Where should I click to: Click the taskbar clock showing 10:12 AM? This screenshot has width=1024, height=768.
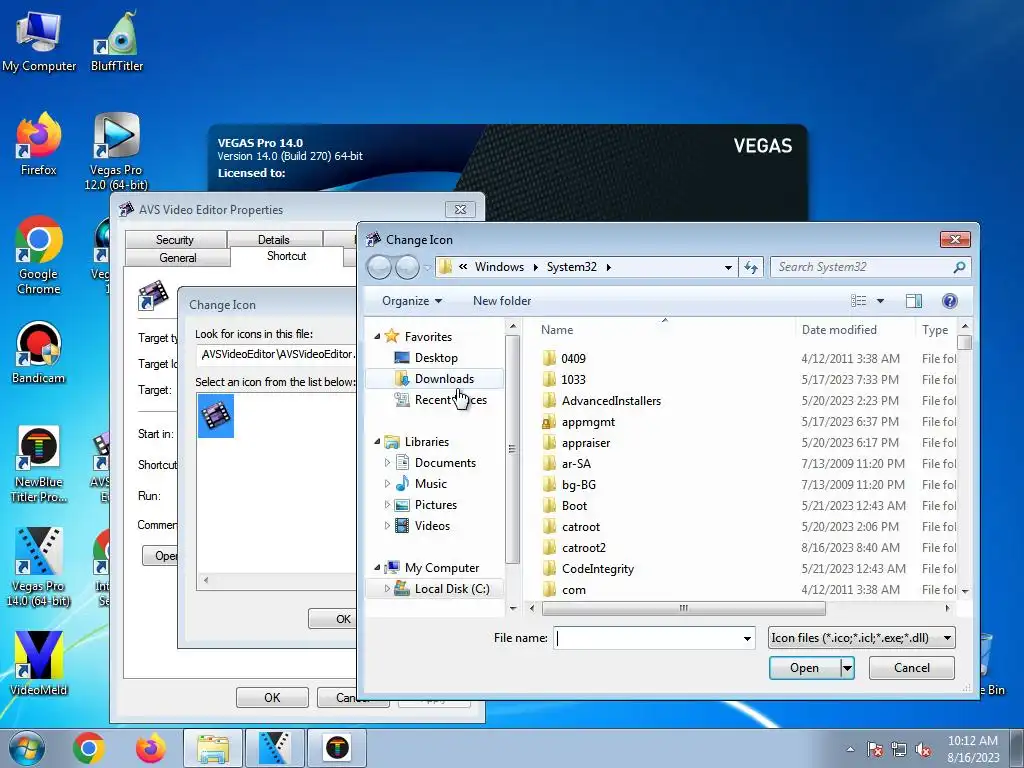click(x=973, y=749)
